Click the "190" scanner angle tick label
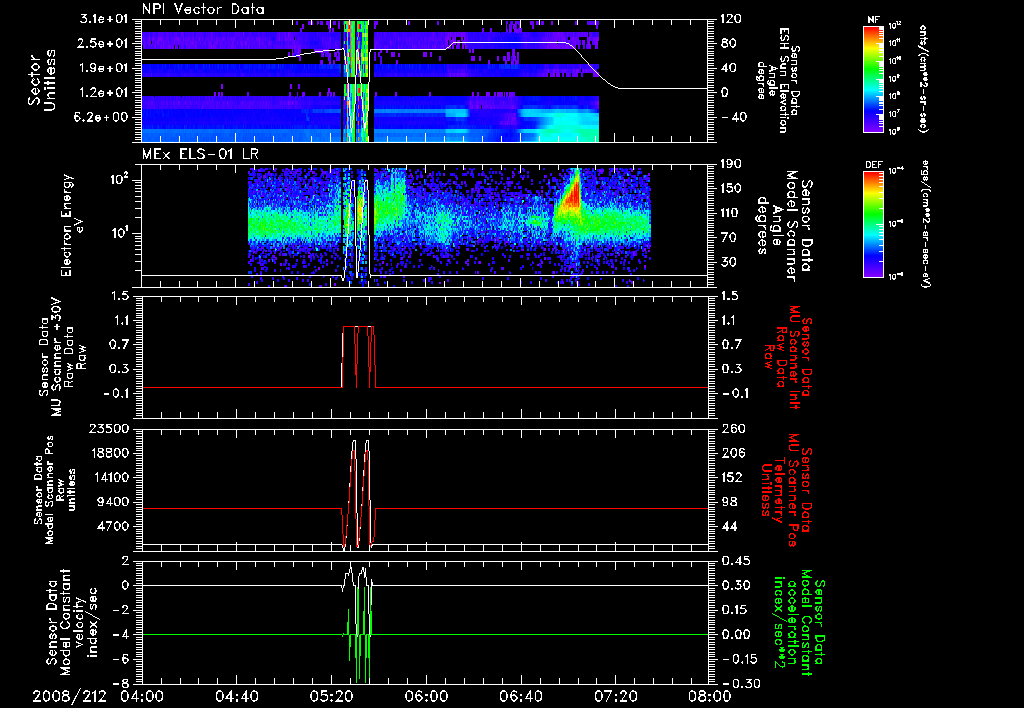The height and width of the screenshot is (708, 1024). (731, 164)
